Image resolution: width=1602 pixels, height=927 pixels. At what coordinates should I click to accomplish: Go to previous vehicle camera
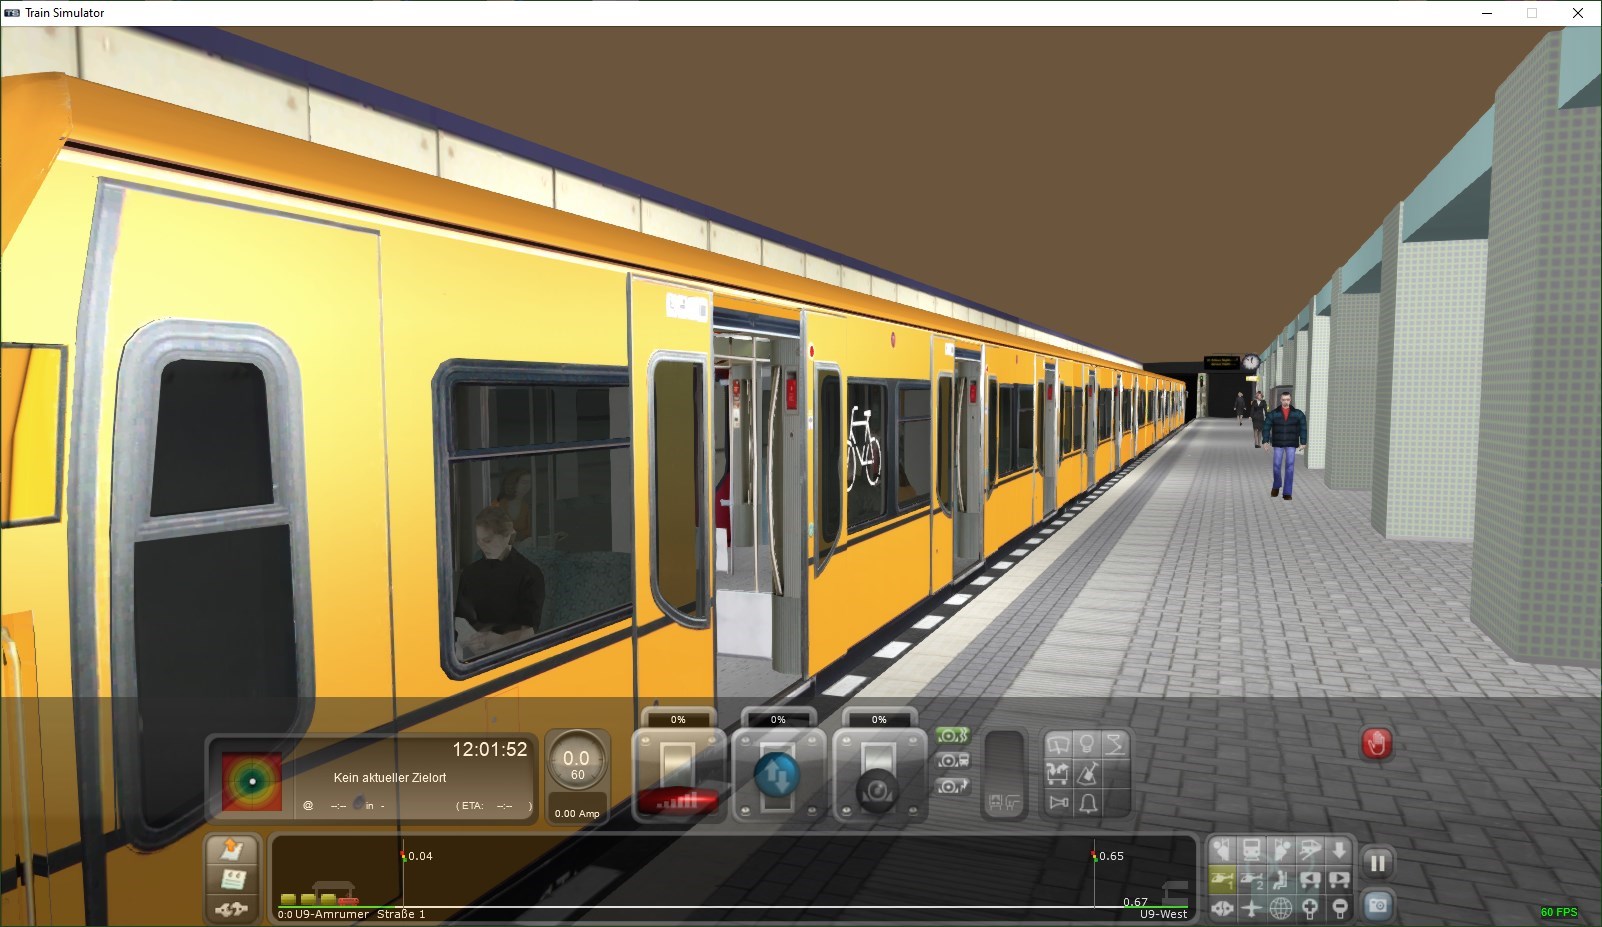[x=1309, y=880]
